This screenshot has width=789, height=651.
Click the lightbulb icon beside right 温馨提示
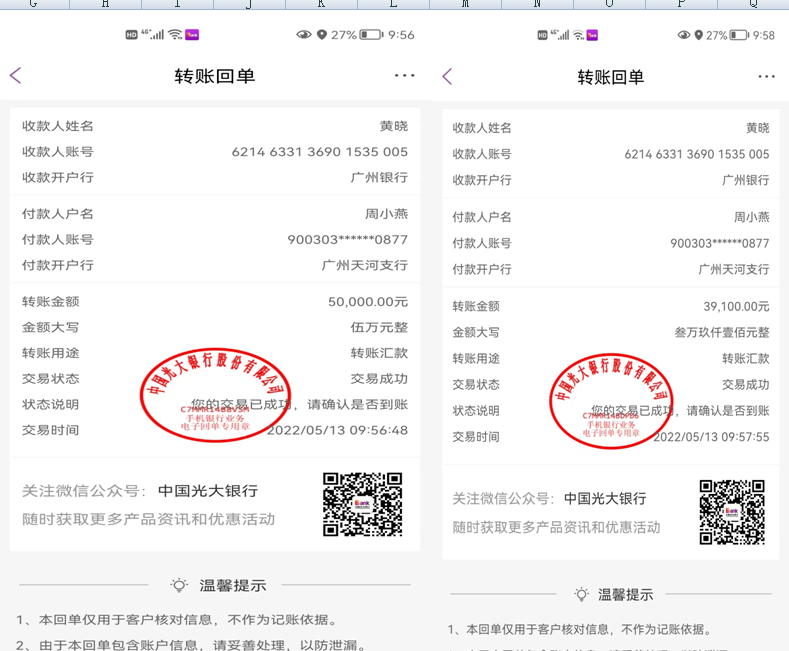click(x=581, y=594)
